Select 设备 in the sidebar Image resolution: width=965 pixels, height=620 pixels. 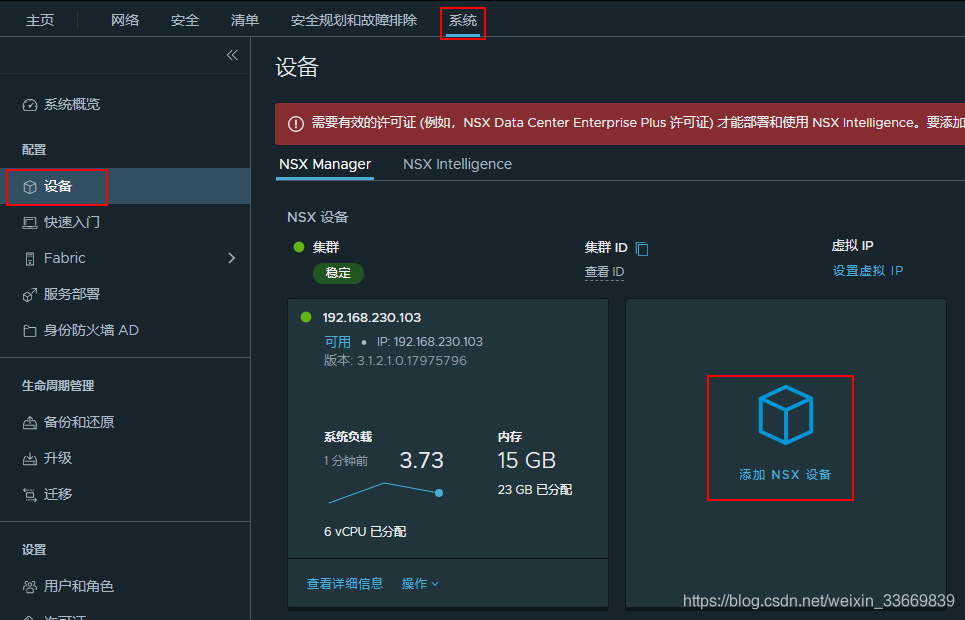[x=125, y=187]
